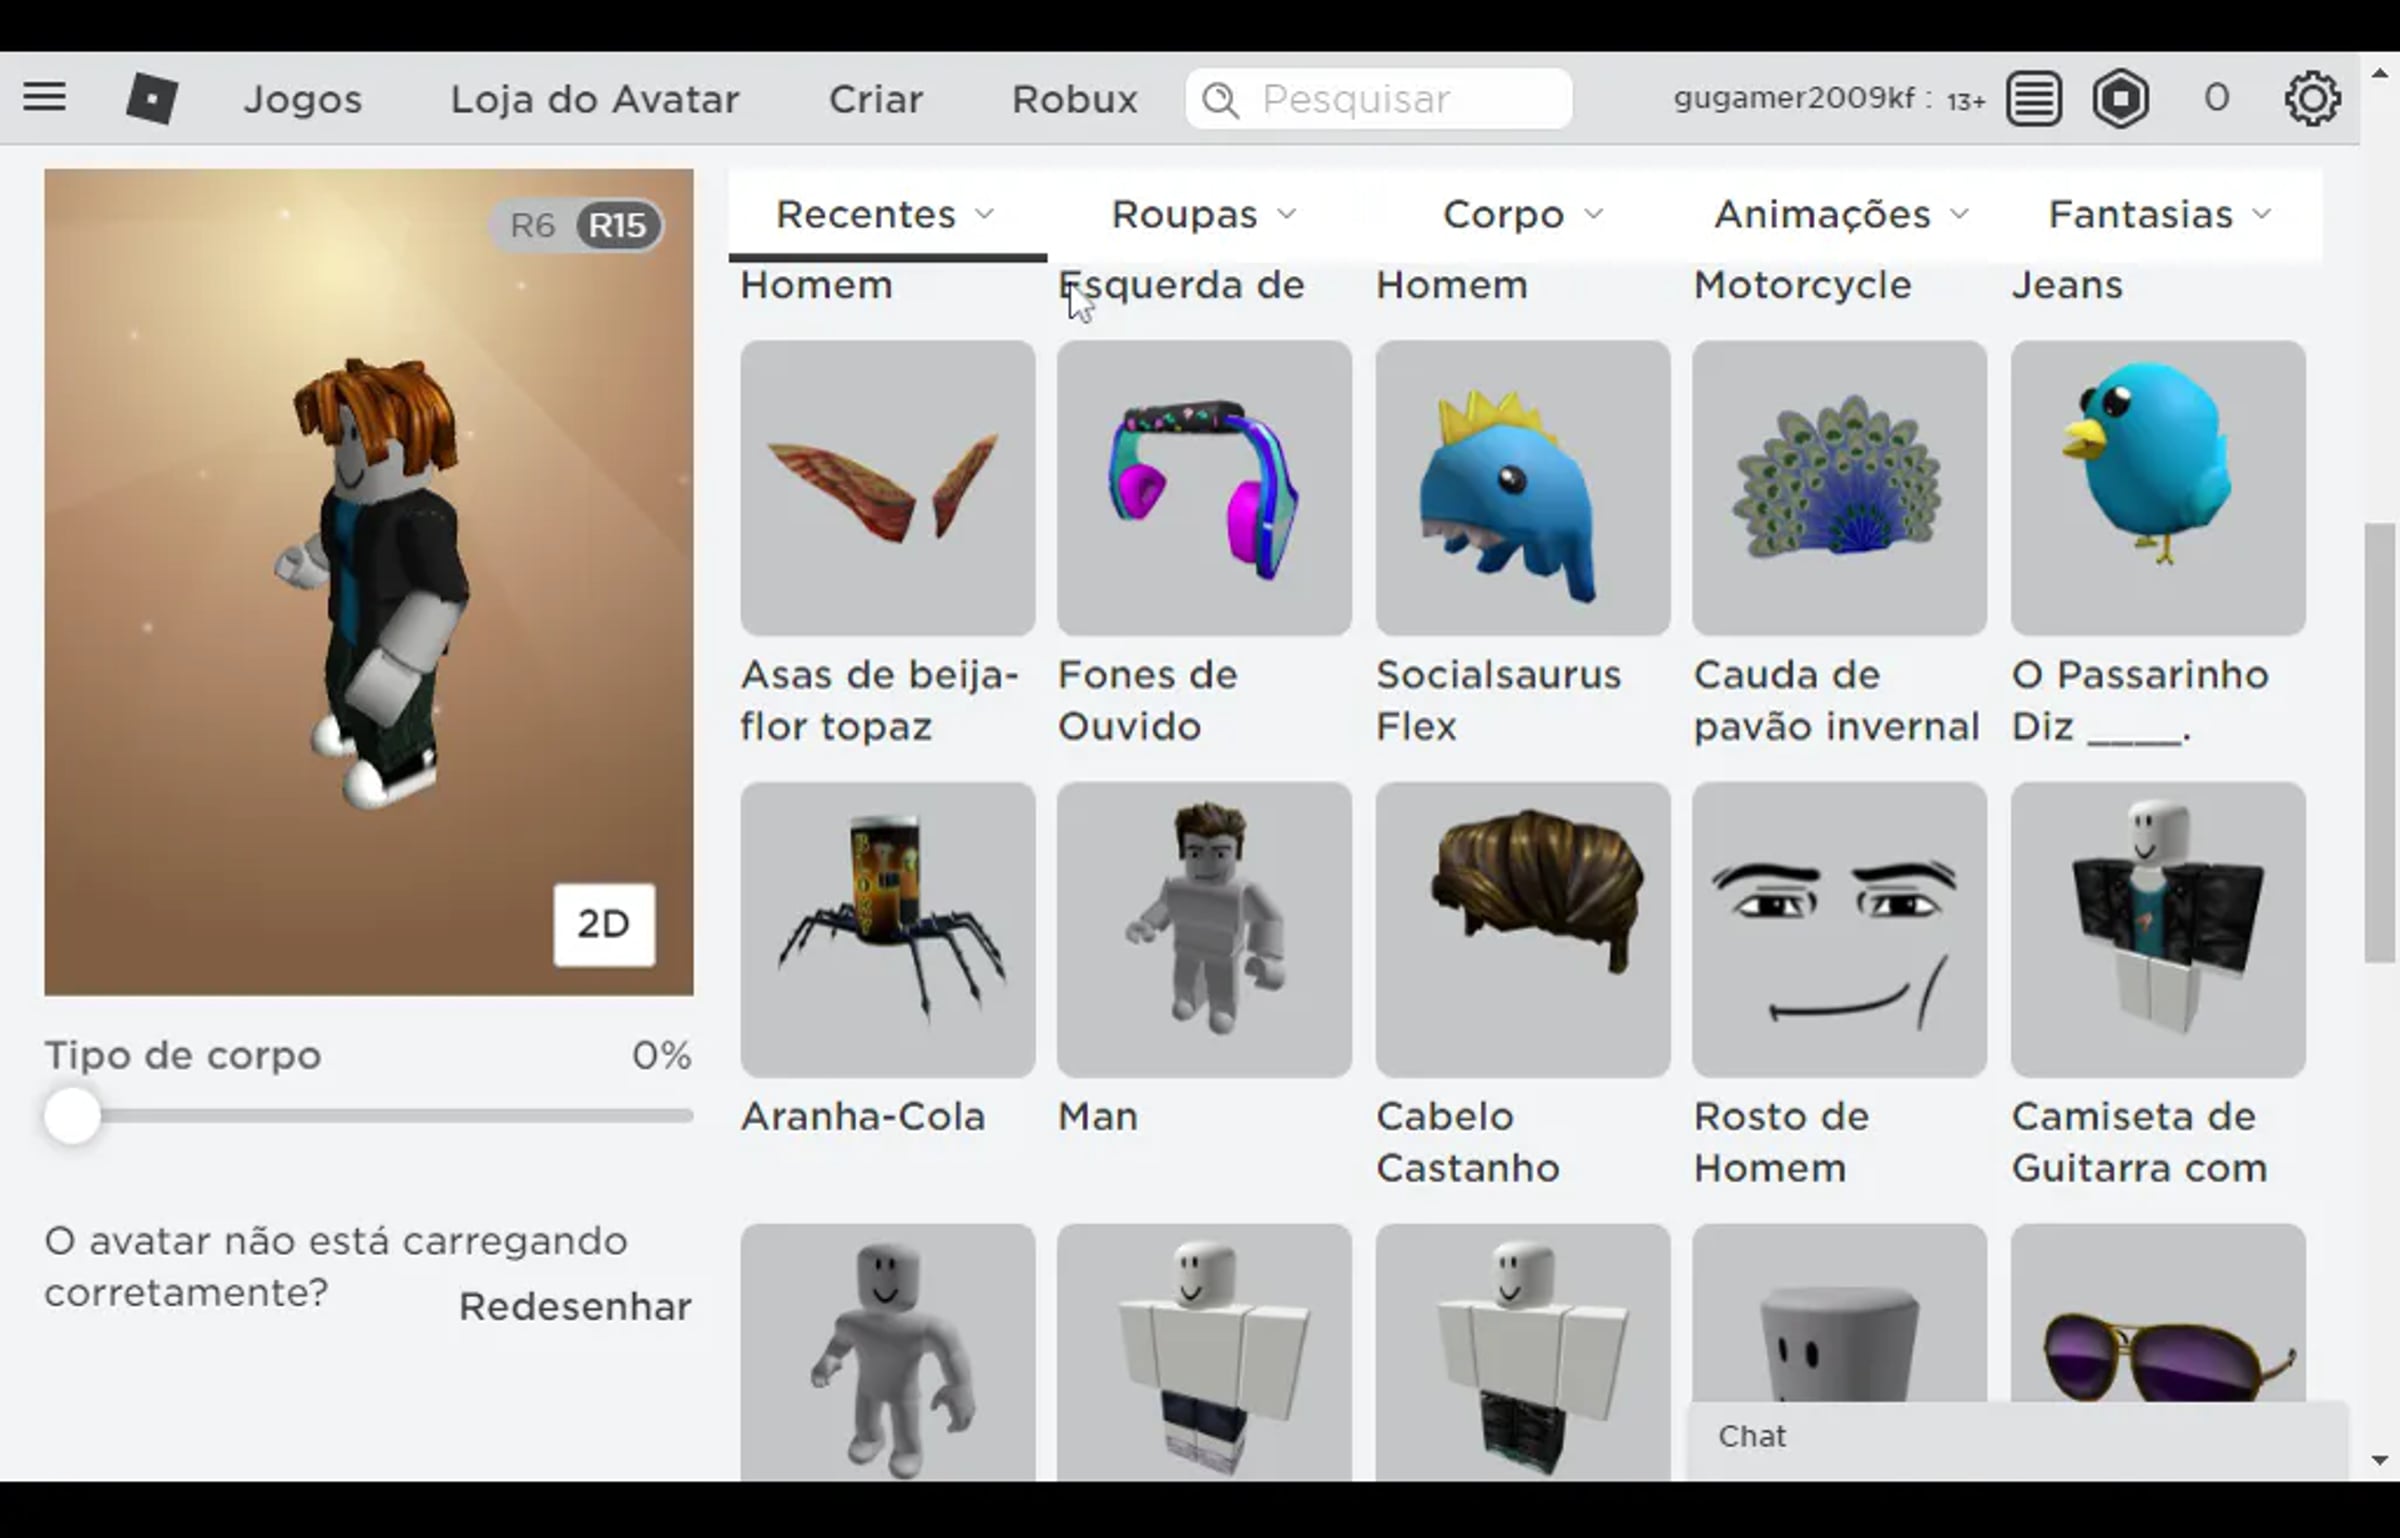Screen dimensions: 2400x1538
Task: Go to the Roblox home logo
Action: [152, 99]
